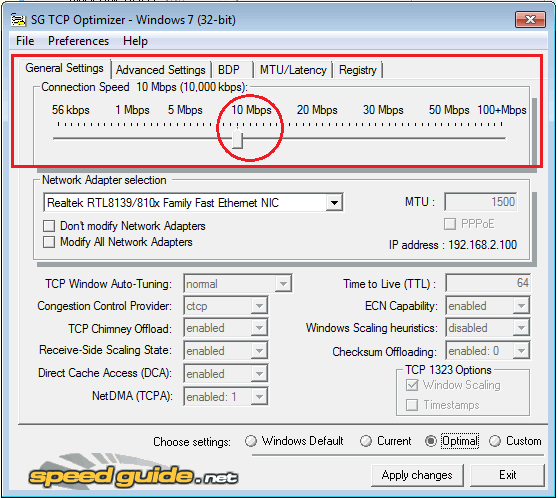
Task: Click the MTU value field
Action: (481, 202)
